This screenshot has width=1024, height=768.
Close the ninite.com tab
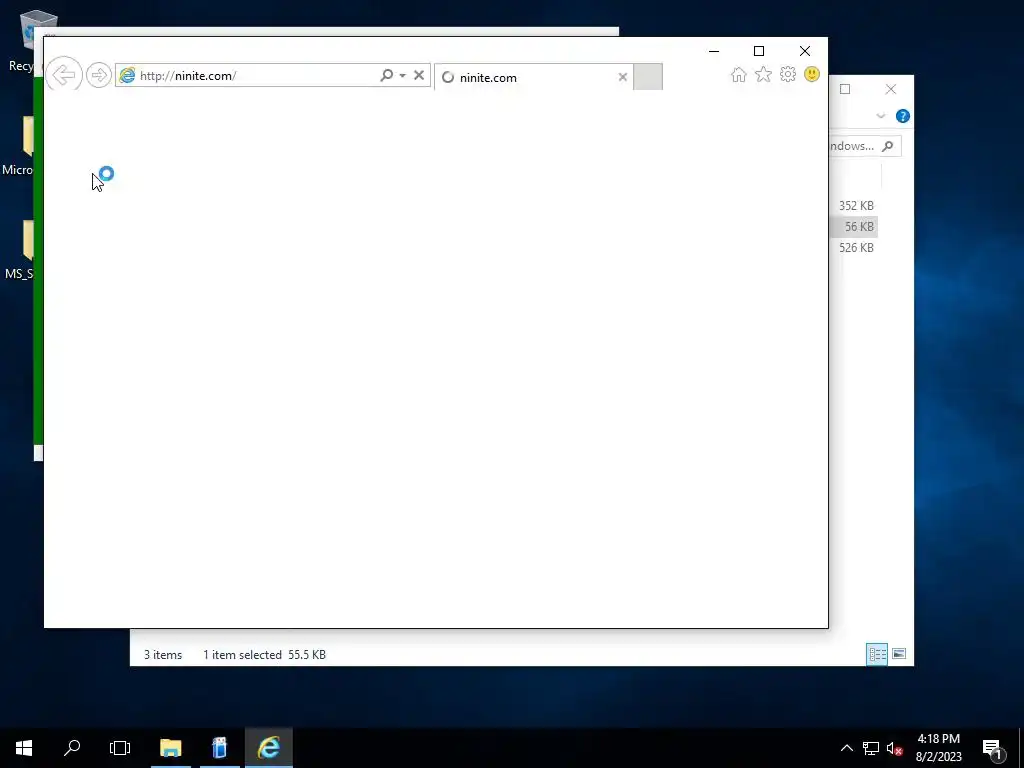[x=622, y=77]
